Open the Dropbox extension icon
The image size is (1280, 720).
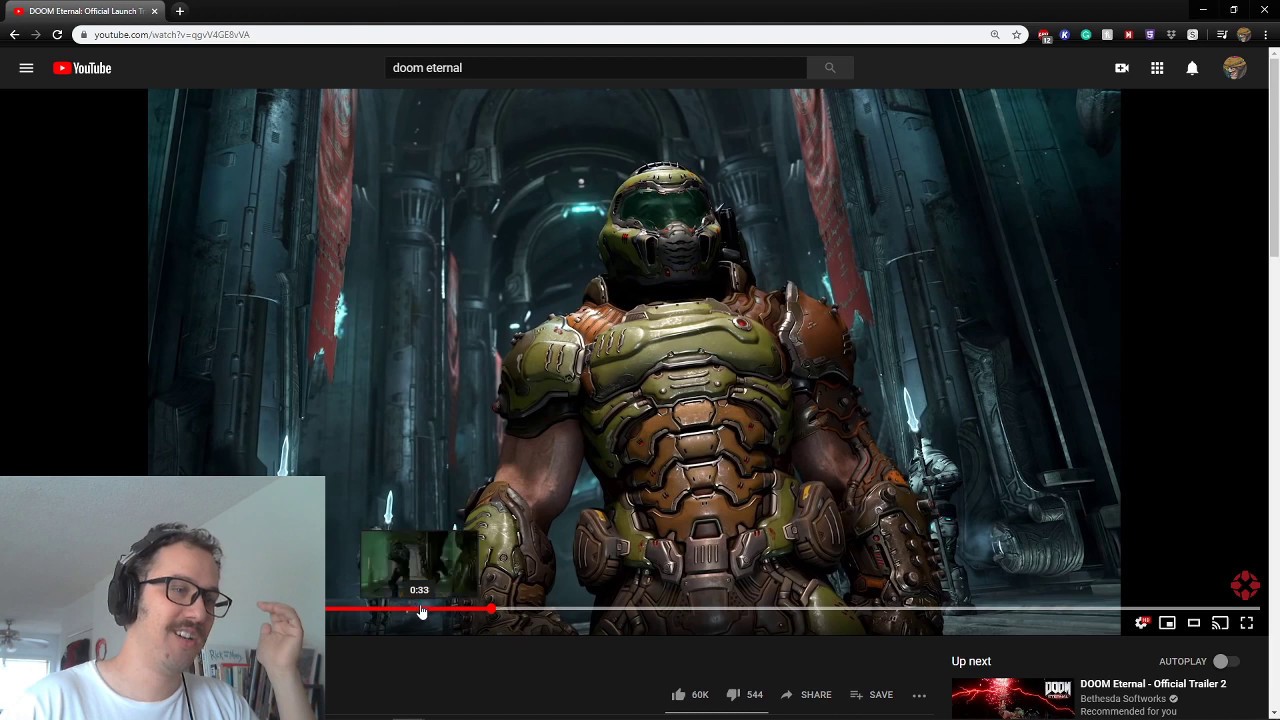coord(1171,34)
